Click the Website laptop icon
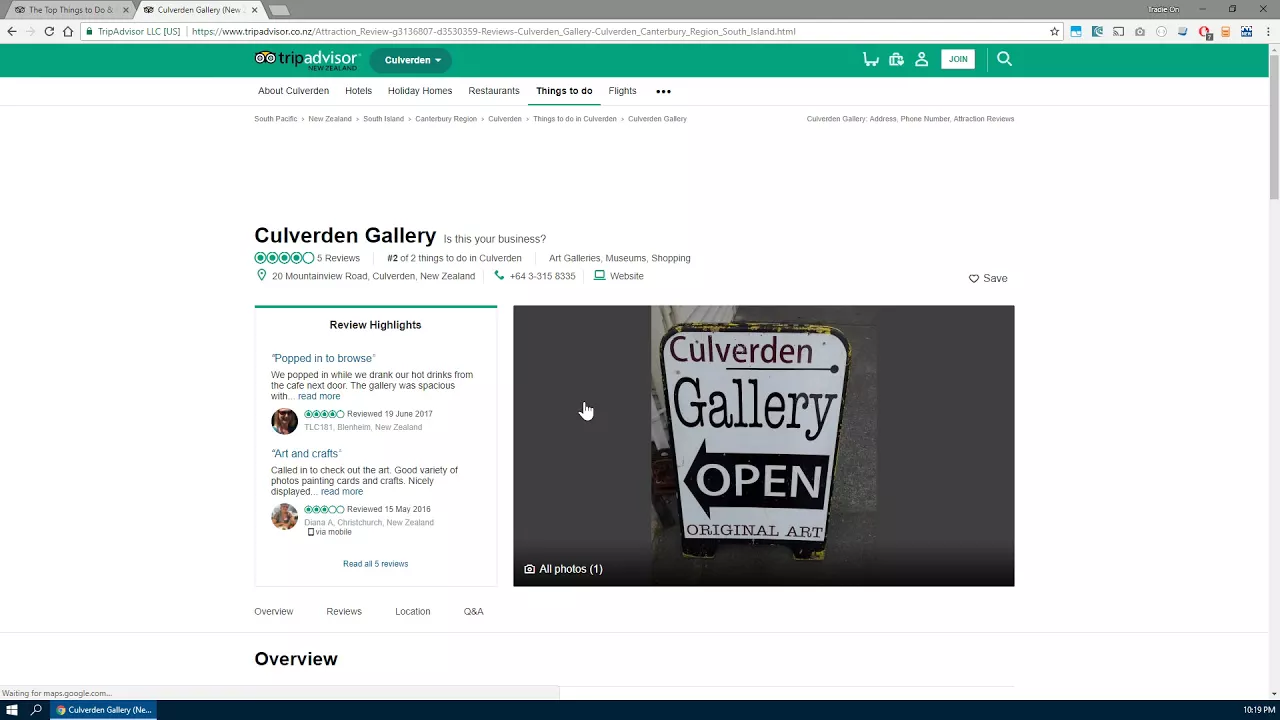 tap(599, 275)
